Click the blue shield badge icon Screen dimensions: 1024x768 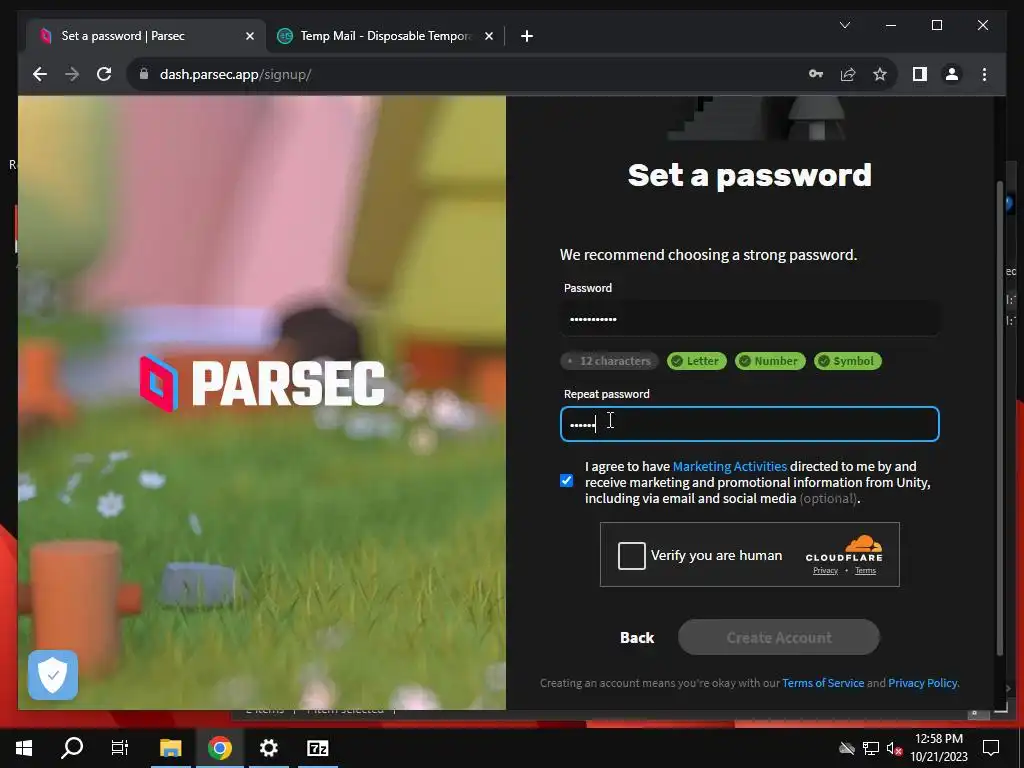[x=53, y=675]
